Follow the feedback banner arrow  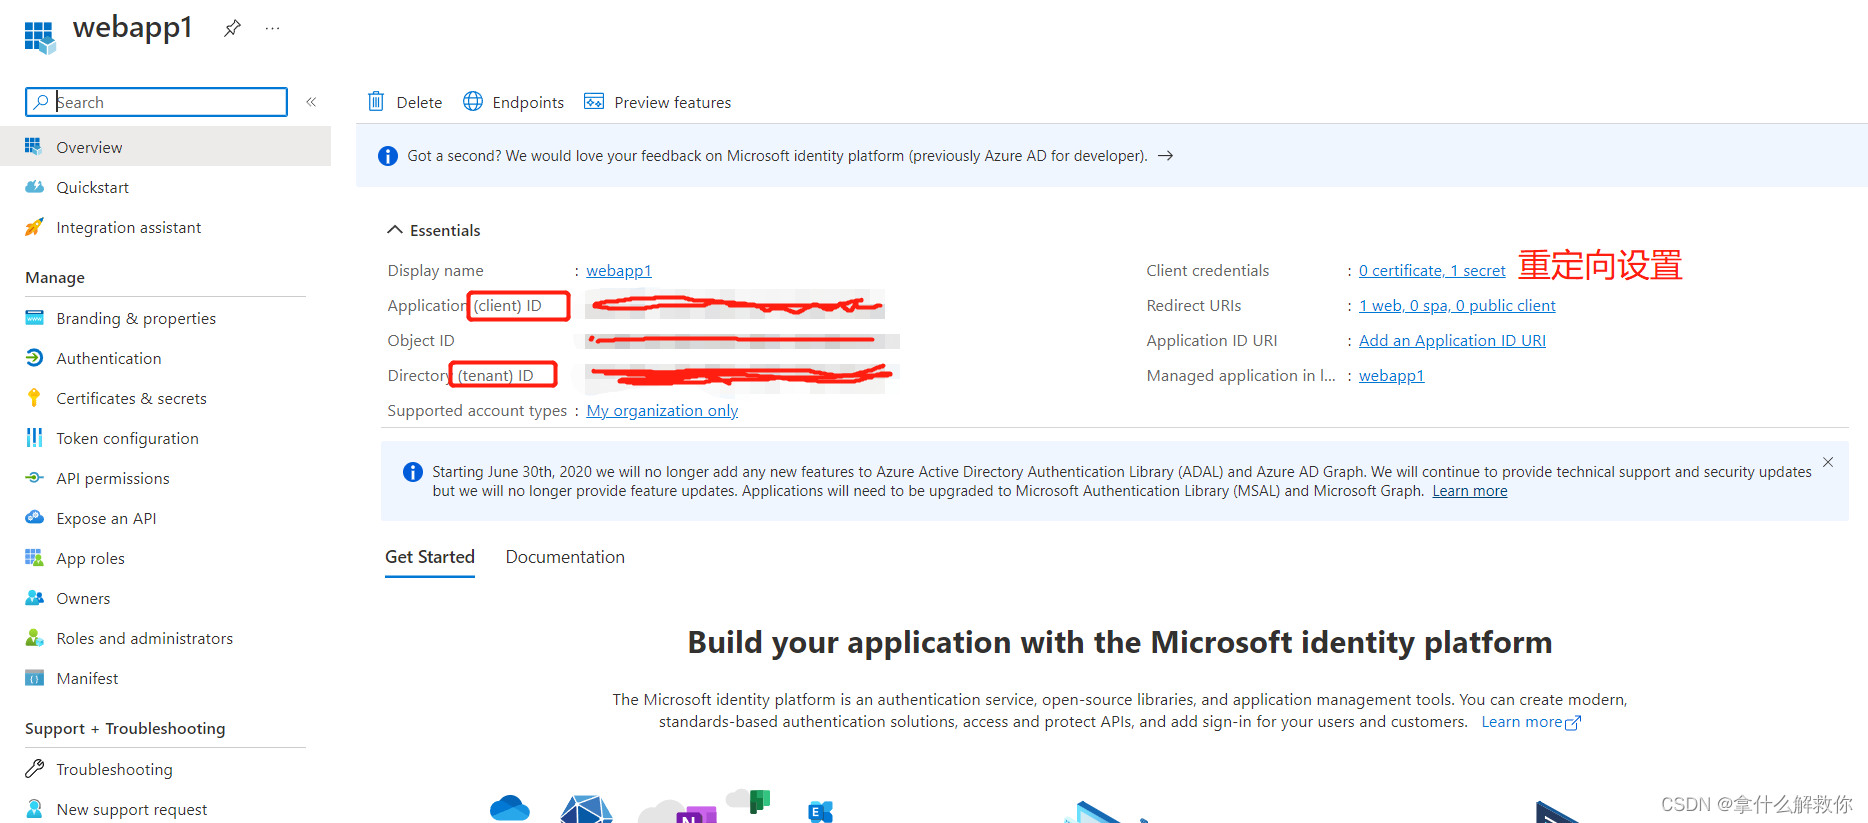coord(1165,156)
